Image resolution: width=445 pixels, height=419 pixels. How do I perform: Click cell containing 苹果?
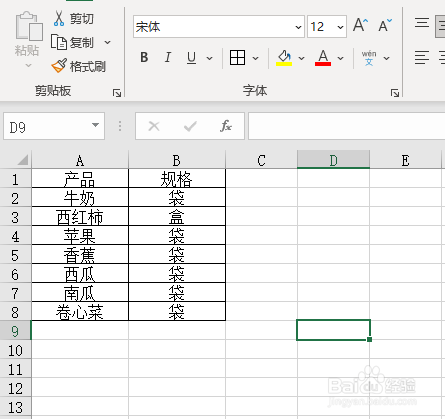pos(80,236)
